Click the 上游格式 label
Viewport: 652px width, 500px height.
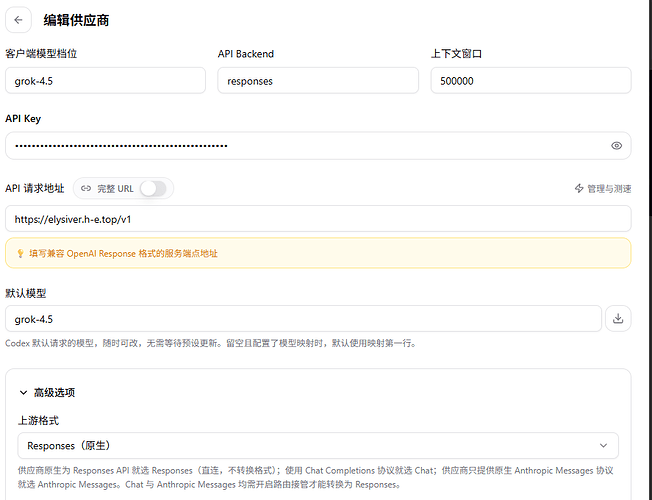coord(38,421)
